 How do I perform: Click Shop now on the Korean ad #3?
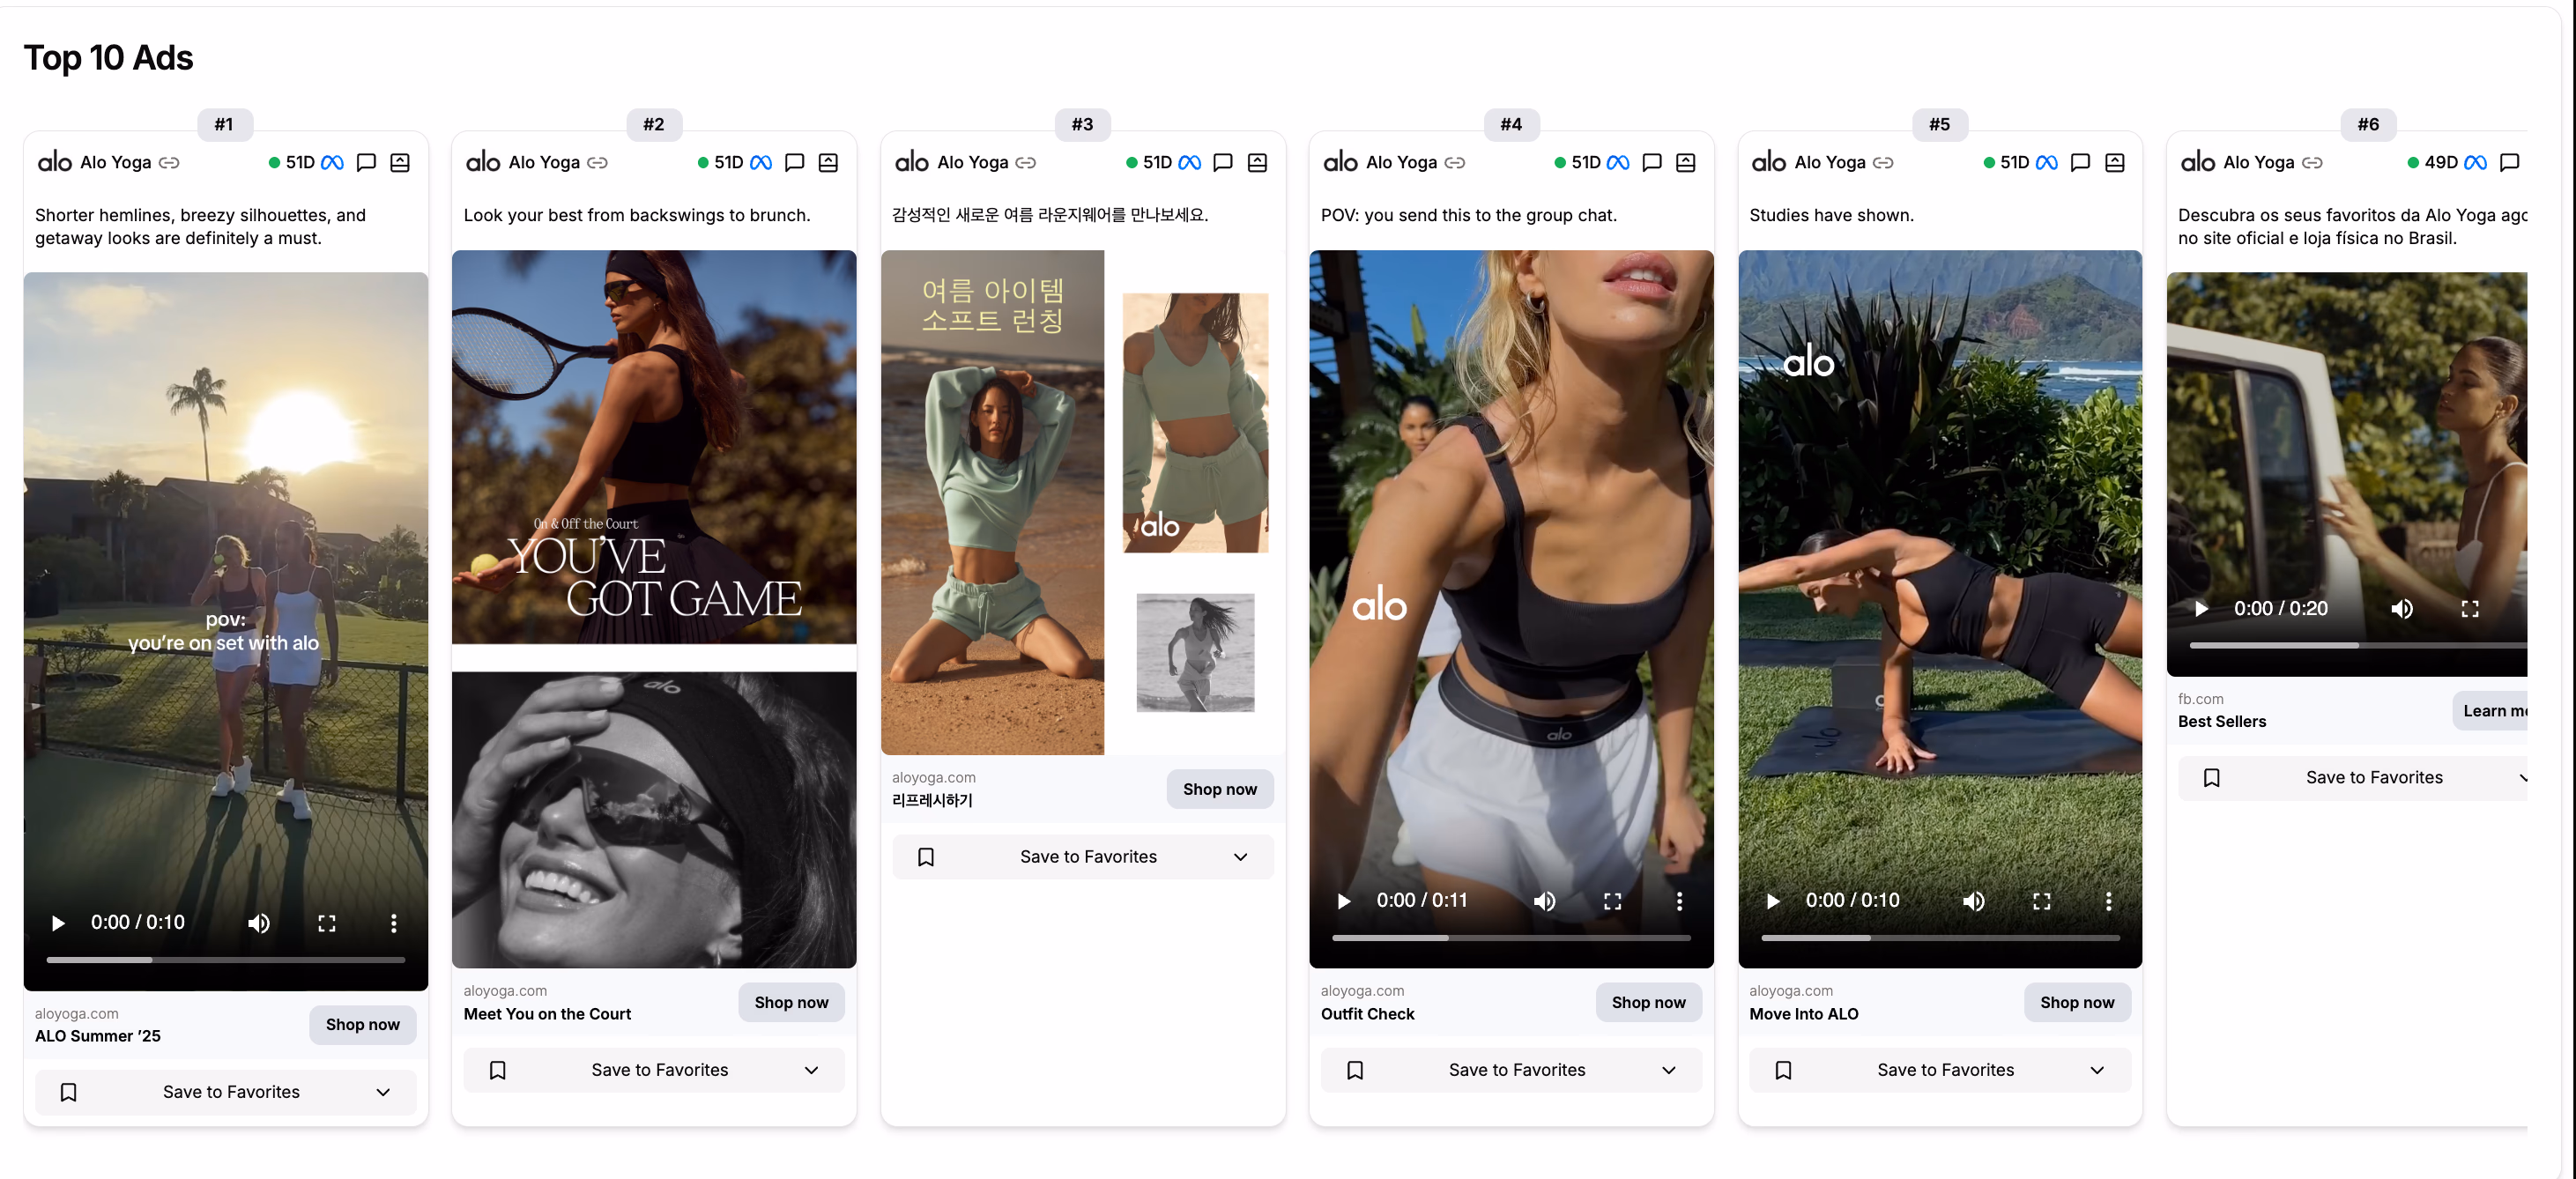pos(1220,789)
